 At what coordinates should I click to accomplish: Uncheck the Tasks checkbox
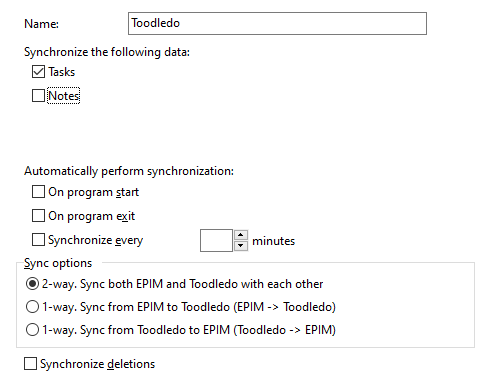38,72
